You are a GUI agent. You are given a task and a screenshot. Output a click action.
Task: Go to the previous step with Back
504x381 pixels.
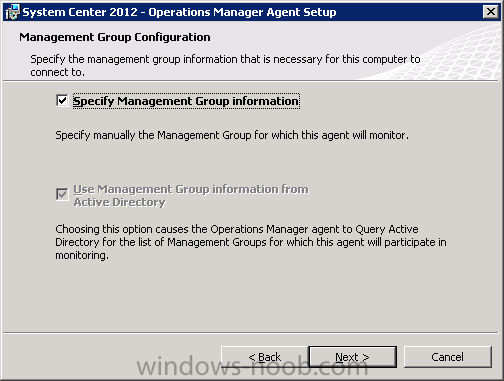265,357
